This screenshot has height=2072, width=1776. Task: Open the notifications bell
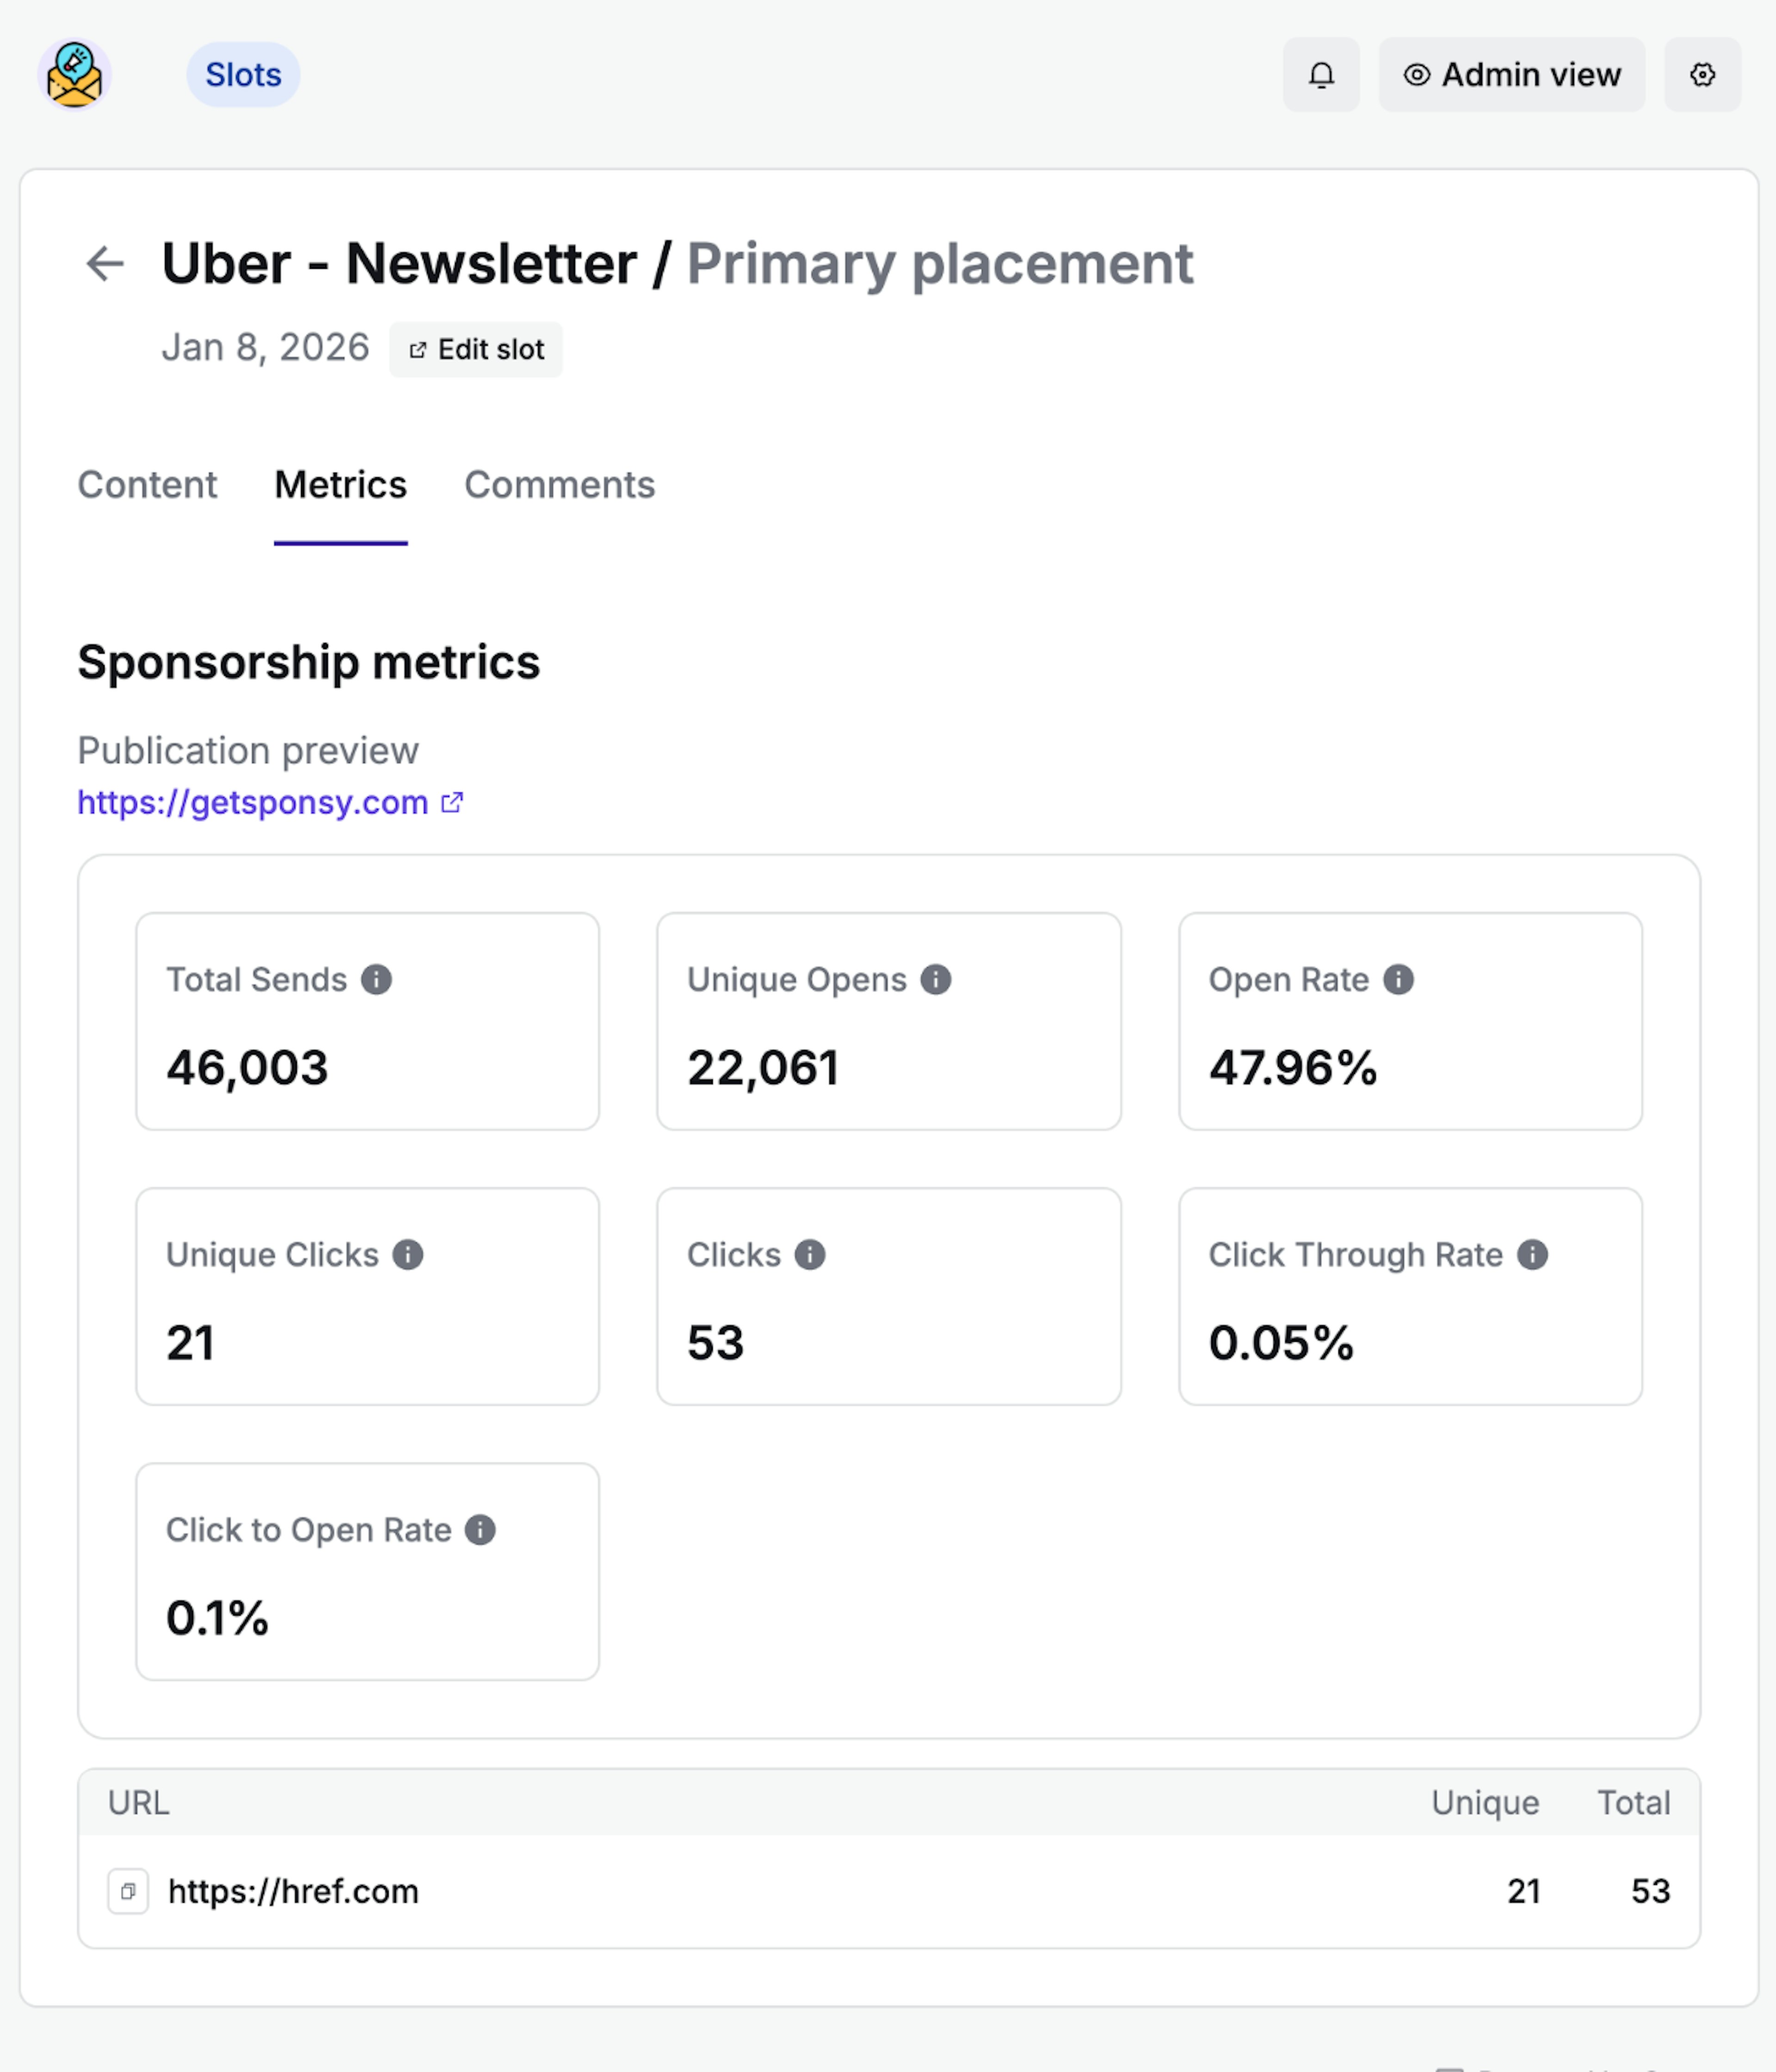1320,75
